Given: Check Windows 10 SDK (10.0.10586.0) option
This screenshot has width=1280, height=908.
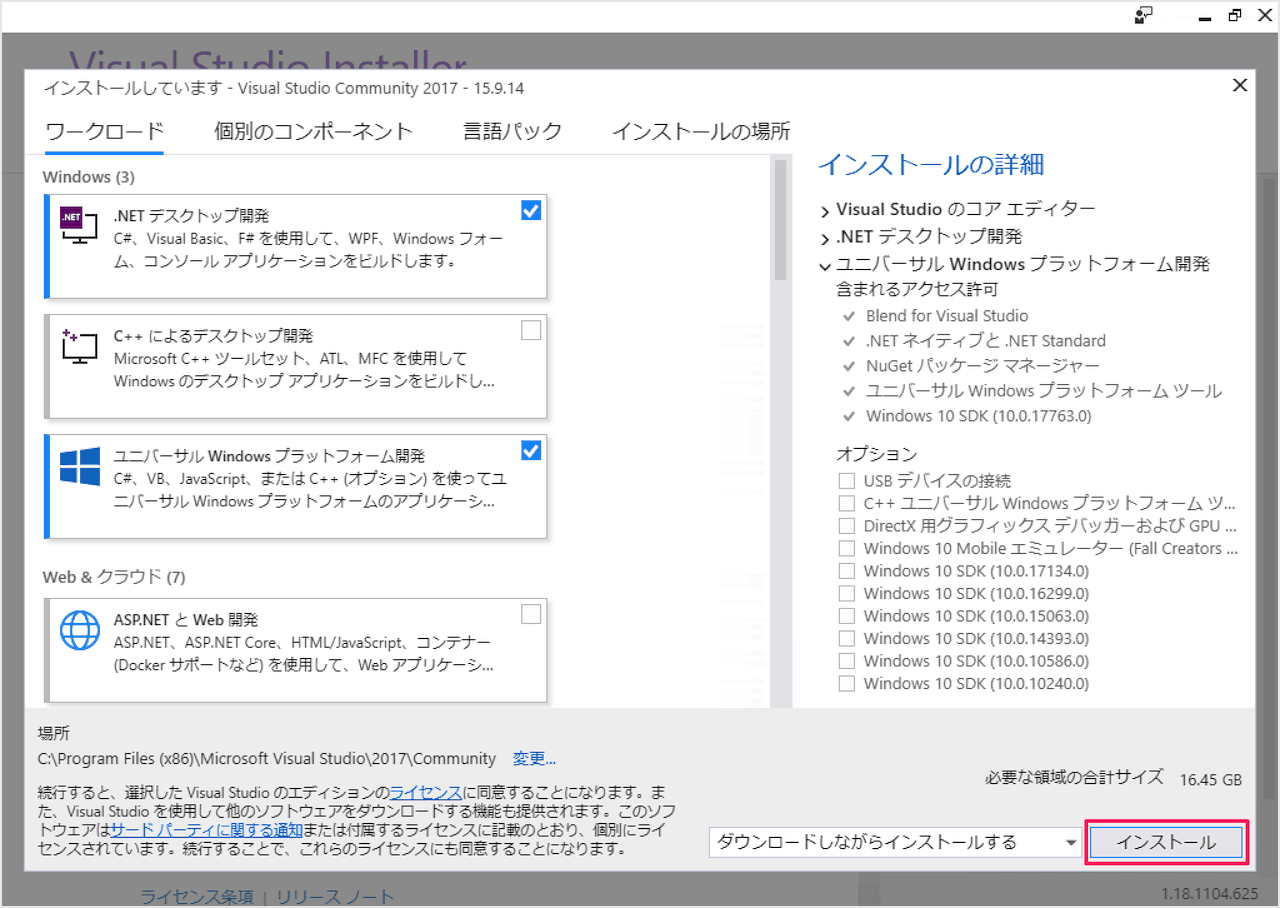Looking at the screenshot, I should [x=847, y=661].
